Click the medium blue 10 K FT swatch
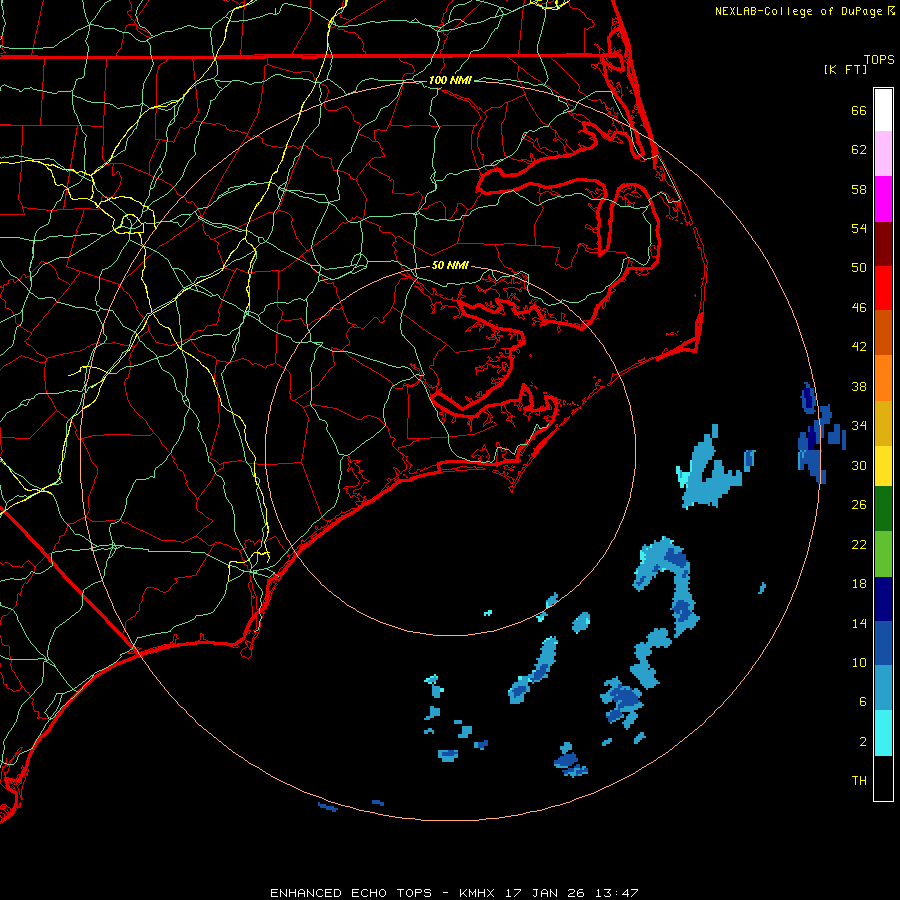The image size is (900, 900). tap(883, 643)
